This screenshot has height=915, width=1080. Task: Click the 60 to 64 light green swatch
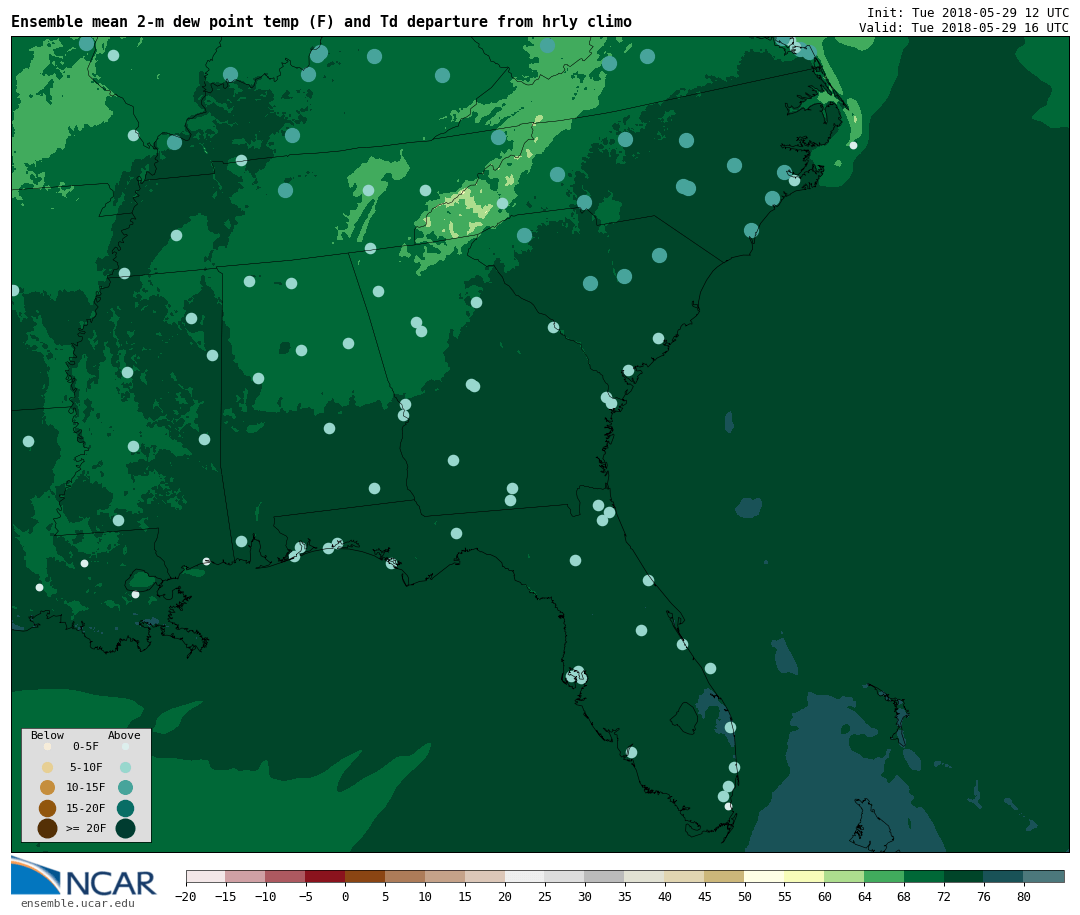tap(844, 876)
